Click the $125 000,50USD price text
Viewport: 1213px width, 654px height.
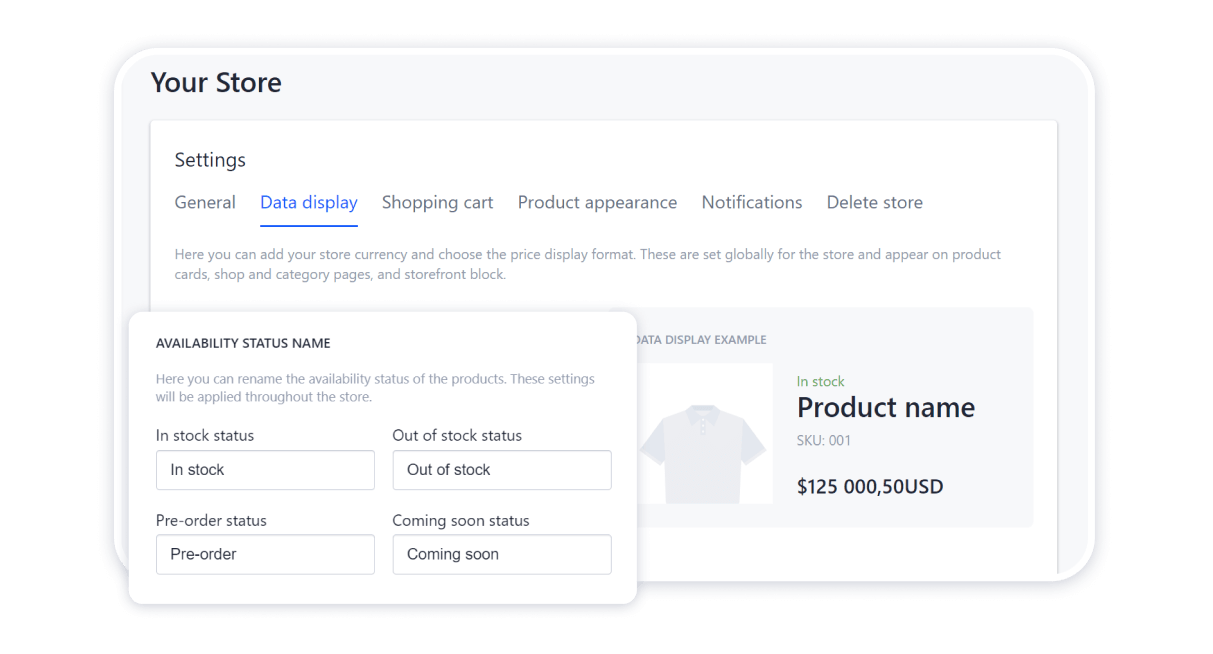coord(869,486)
